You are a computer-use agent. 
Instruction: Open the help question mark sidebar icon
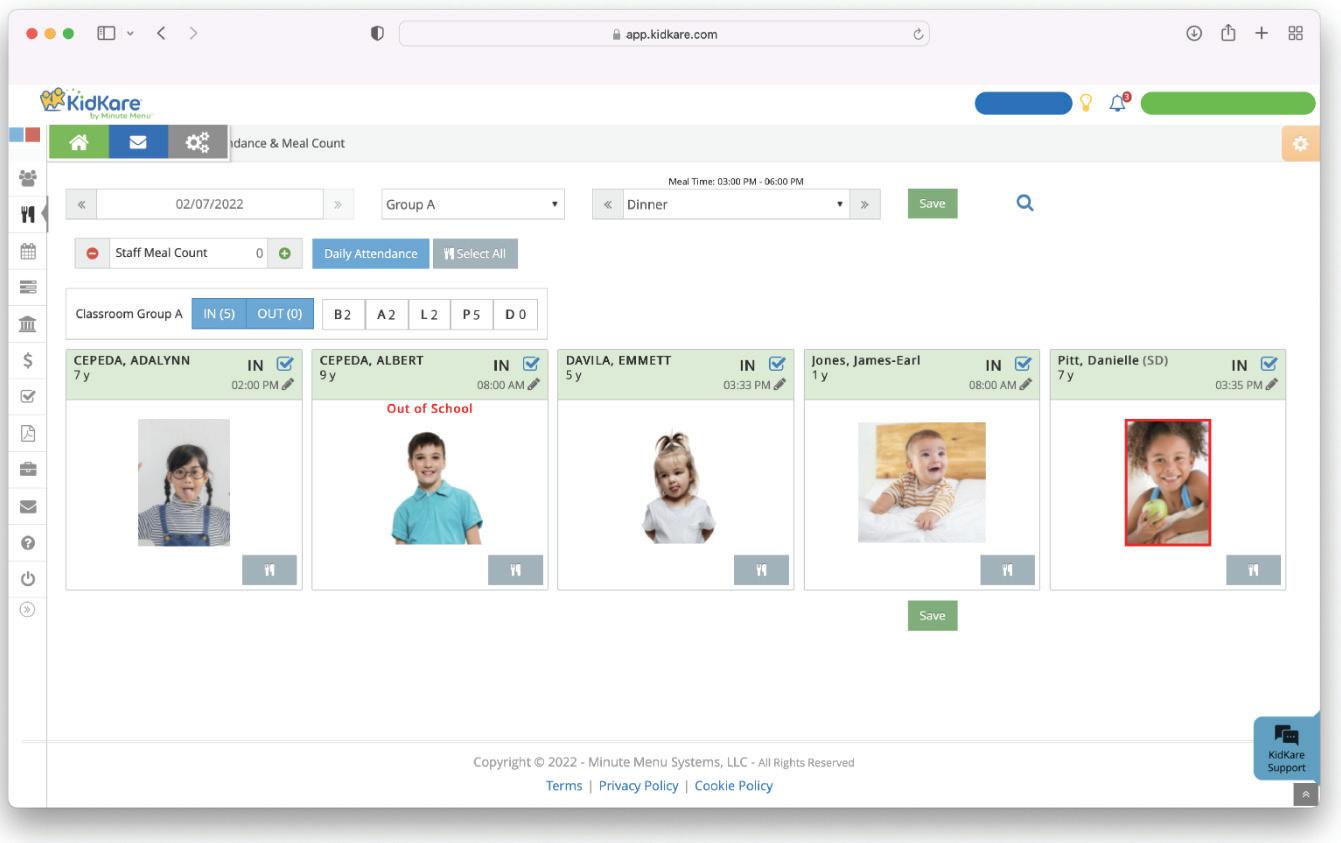tap(28, 541)
